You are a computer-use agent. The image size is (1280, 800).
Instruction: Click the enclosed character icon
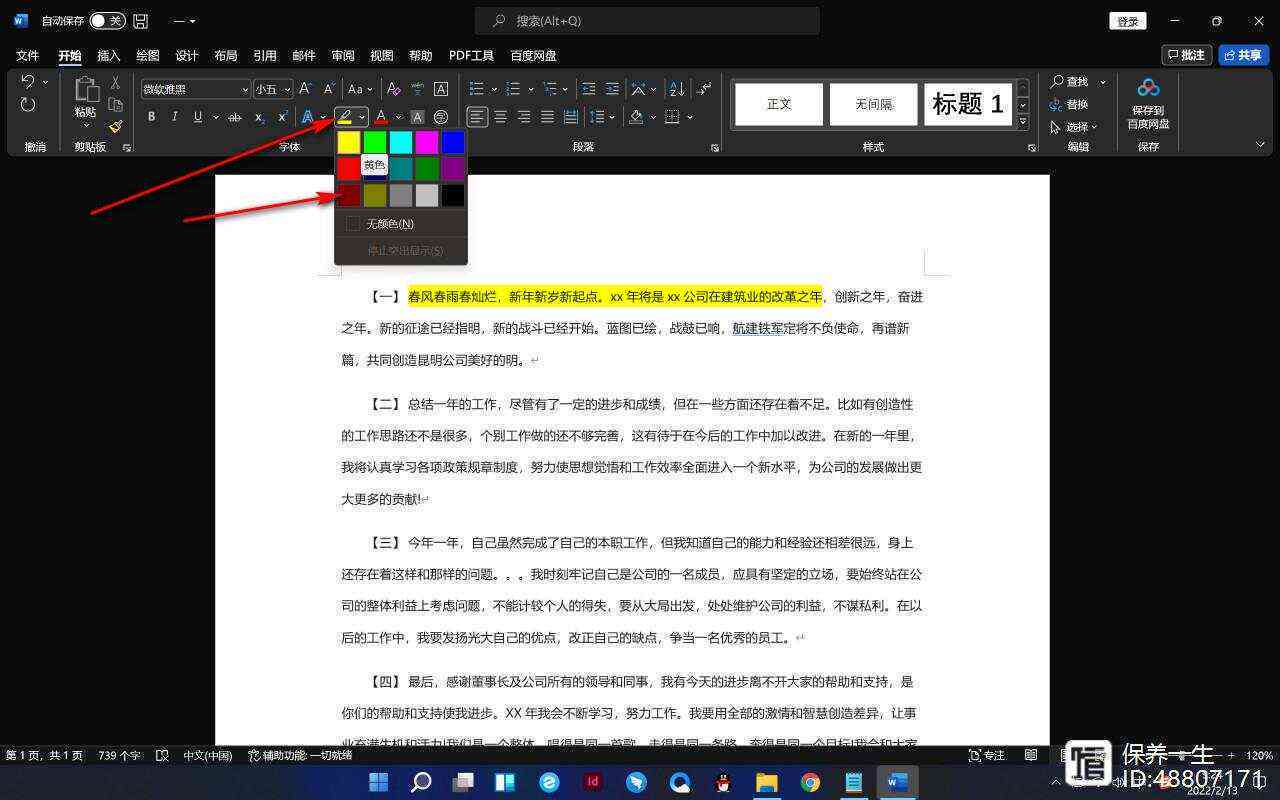(441, 117)
